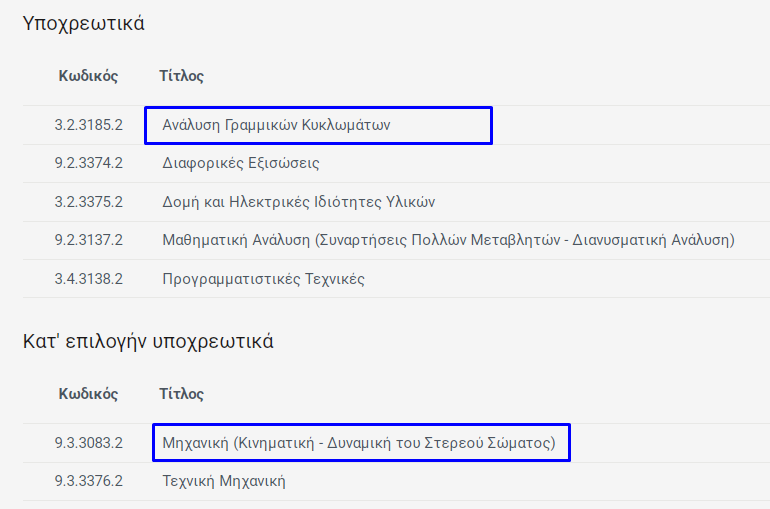Select the Τεχνική Μηχανική course

[x=224, y=481]
